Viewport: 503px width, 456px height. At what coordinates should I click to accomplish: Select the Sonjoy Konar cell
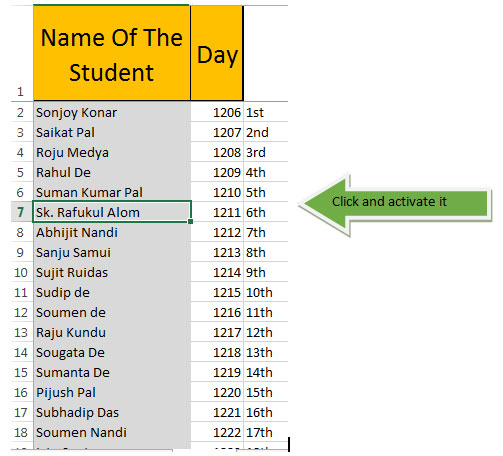click(x=112, y=112)
